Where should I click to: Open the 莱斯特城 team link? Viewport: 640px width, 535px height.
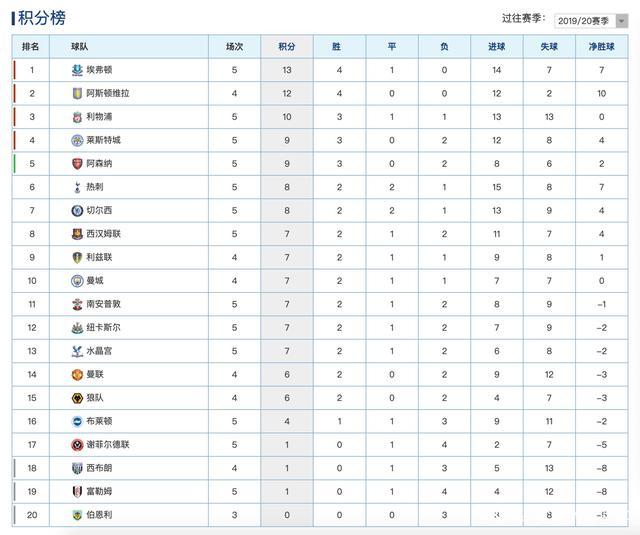103,140
